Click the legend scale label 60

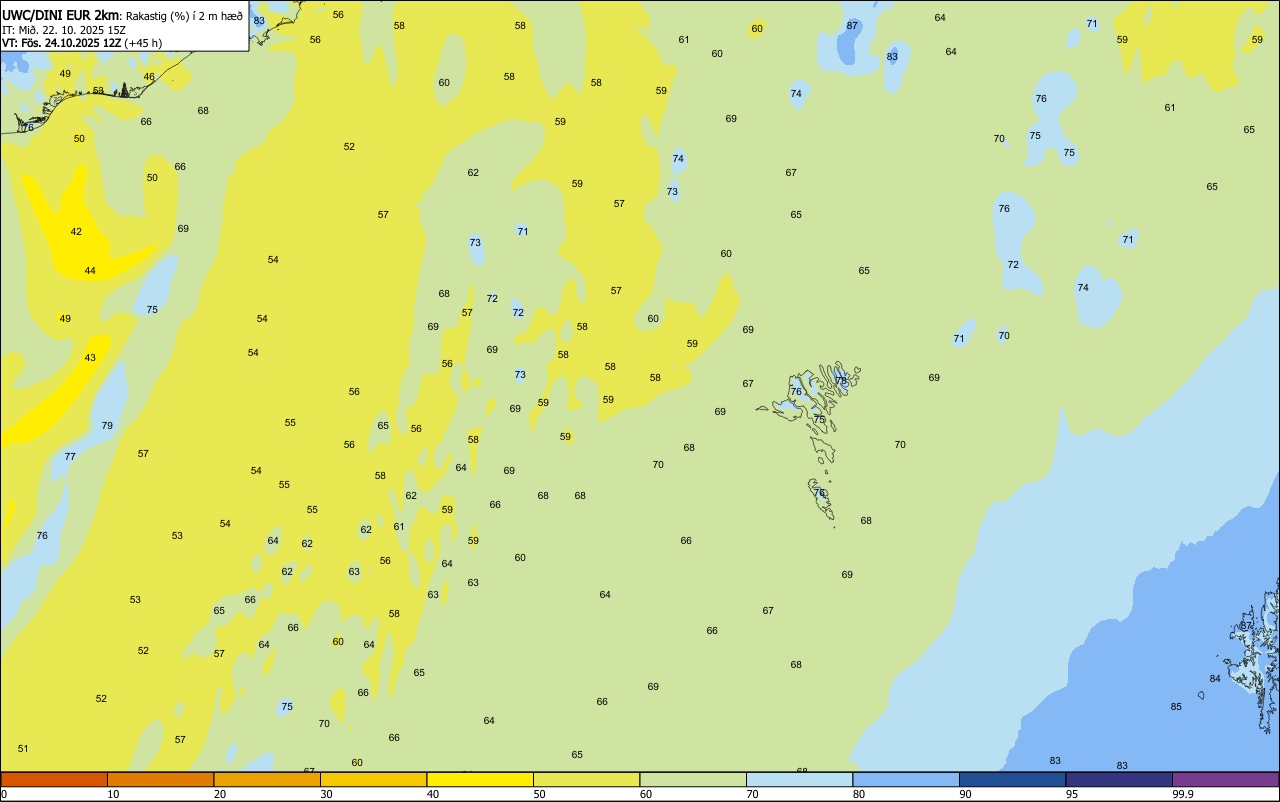[x=646, y=794]
